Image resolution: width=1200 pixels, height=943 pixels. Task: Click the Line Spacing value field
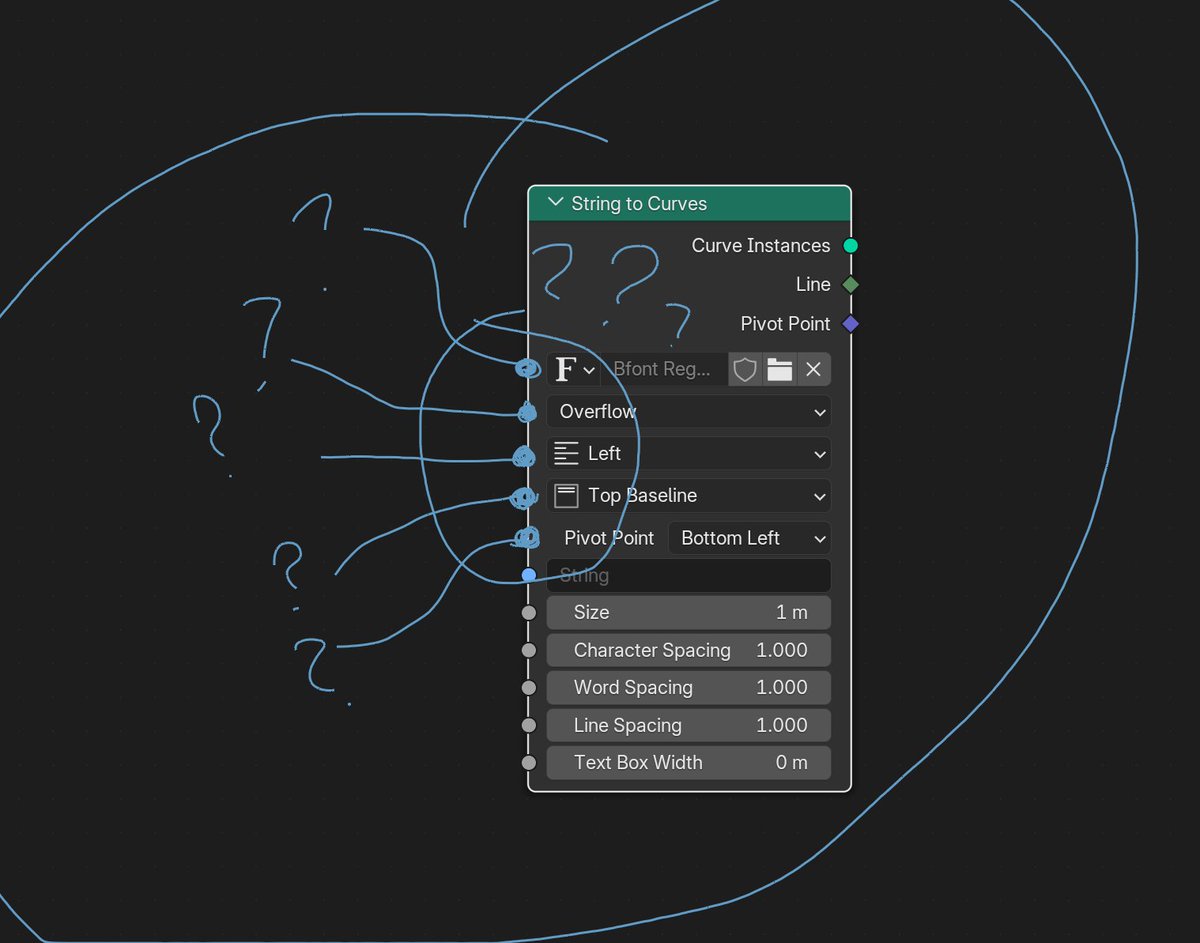689,725
